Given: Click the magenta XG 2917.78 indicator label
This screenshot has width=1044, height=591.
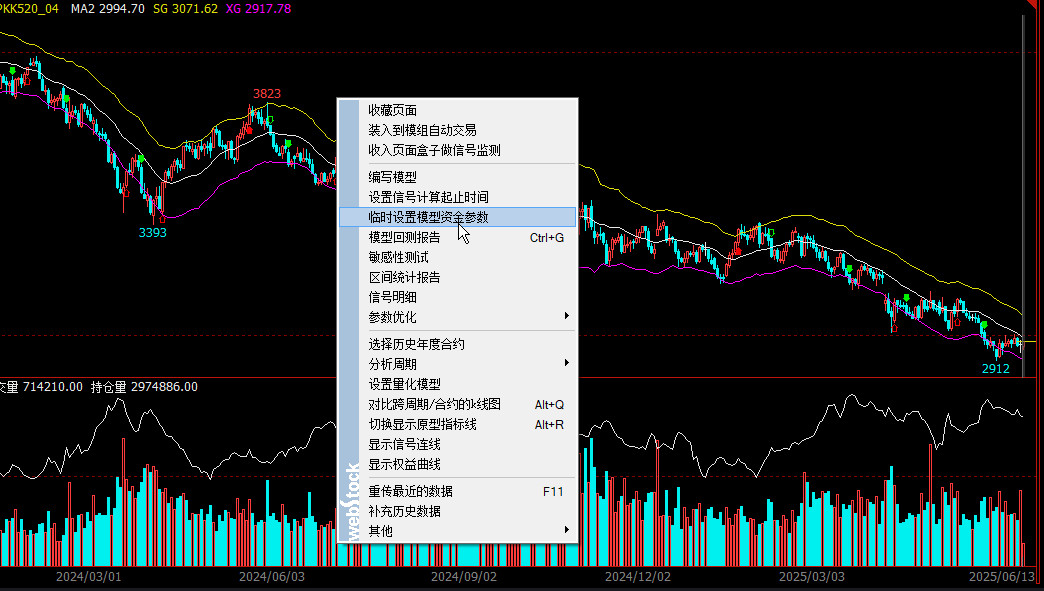Looking at the screenshot, I should [257, 8].
